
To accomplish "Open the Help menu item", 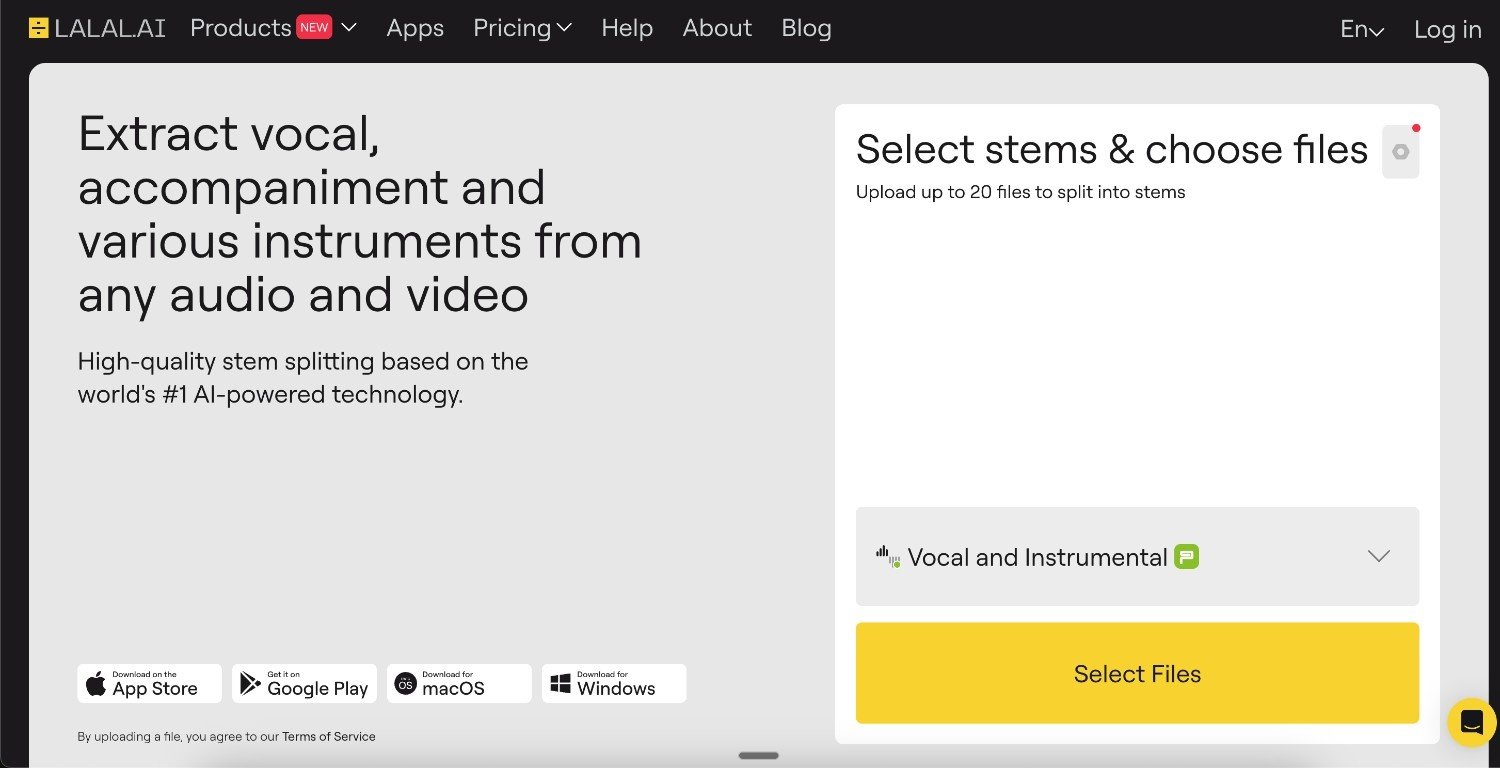I will pyautogui.click(x=627, y=28).
